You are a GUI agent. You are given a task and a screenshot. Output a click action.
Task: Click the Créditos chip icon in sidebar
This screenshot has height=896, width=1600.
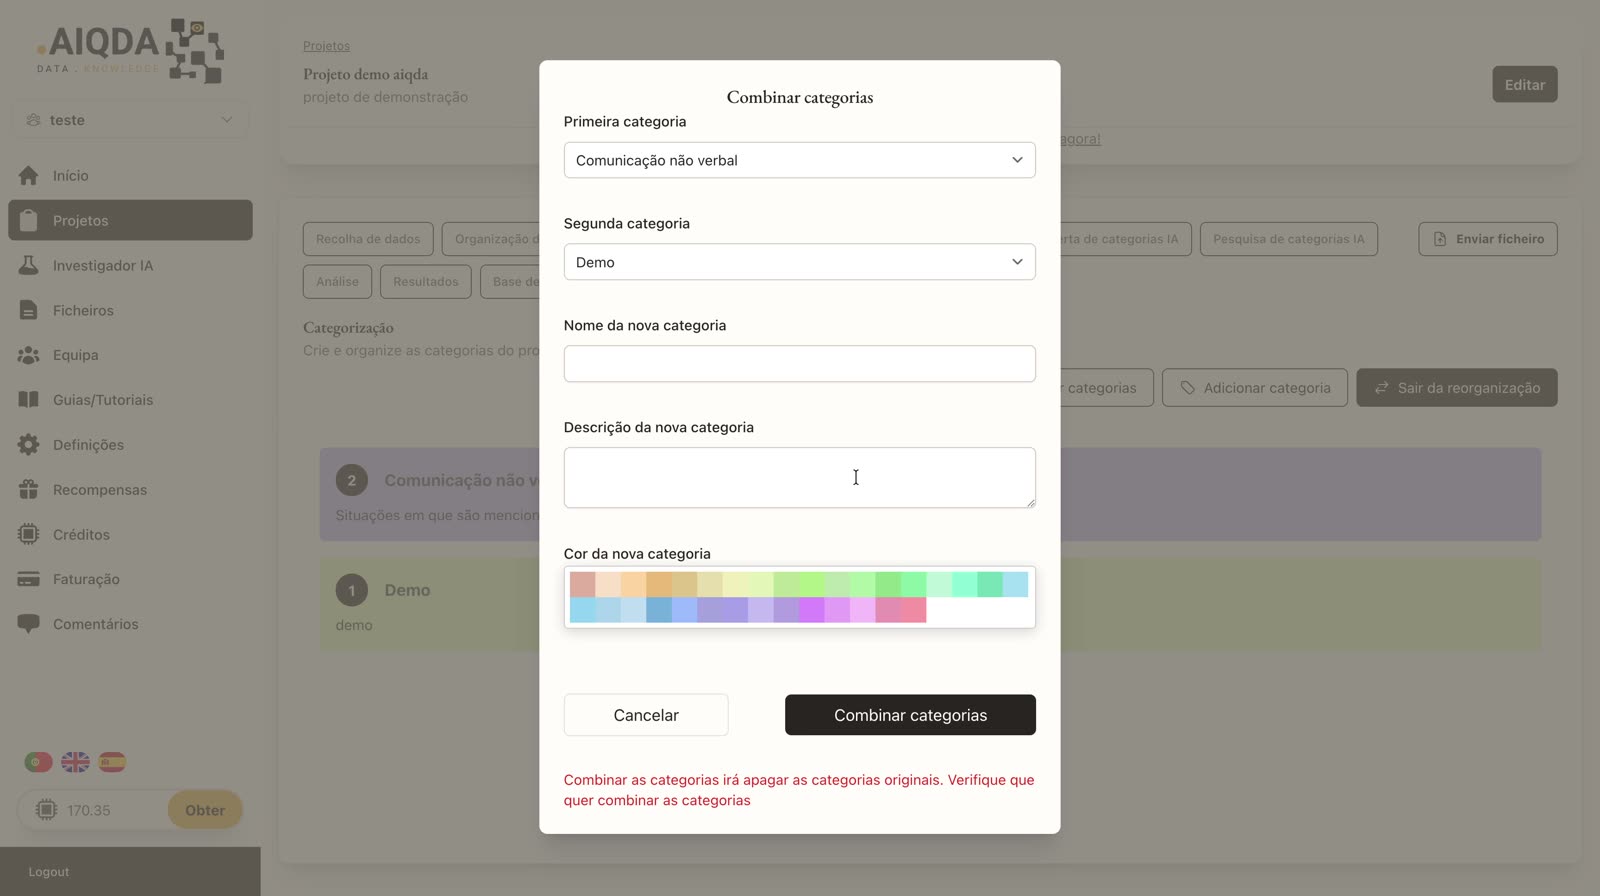coord(28,534)
